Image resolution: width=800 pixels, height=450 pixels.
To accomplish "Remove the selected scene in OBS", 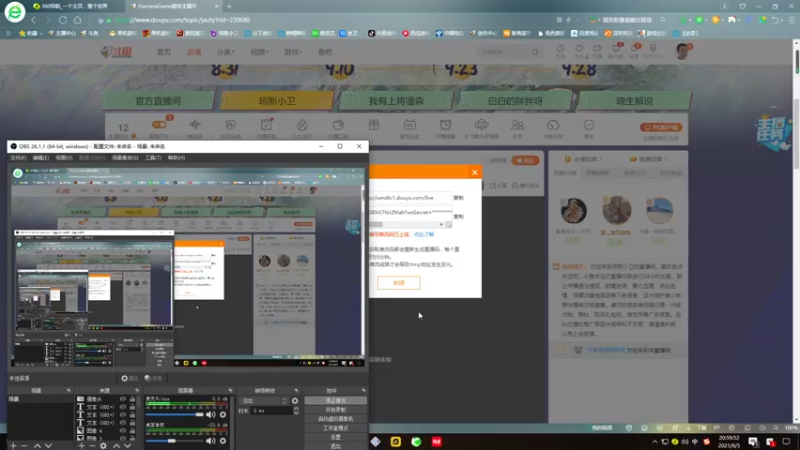I will pyautogui.click(x=24, y=446).
